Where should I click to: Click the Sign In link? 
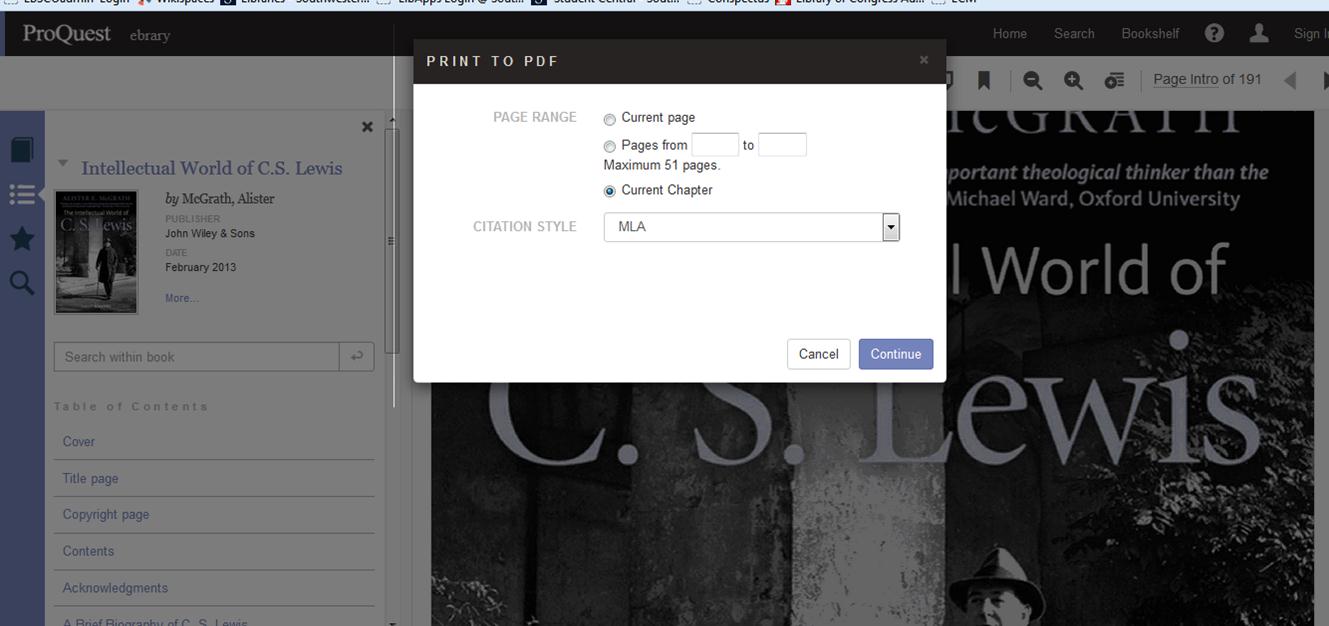pyautogui.click(x=1310, y=34)
